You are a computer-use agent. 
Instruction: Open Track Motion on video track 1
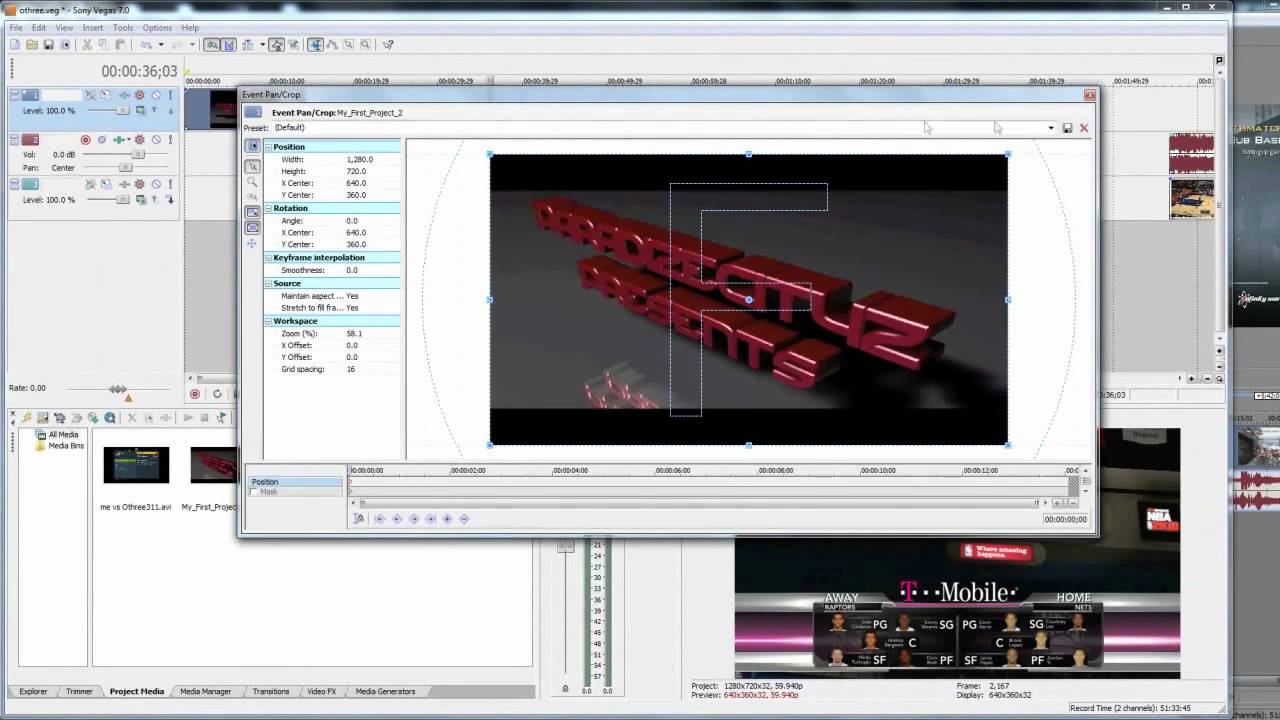[106, 95]
